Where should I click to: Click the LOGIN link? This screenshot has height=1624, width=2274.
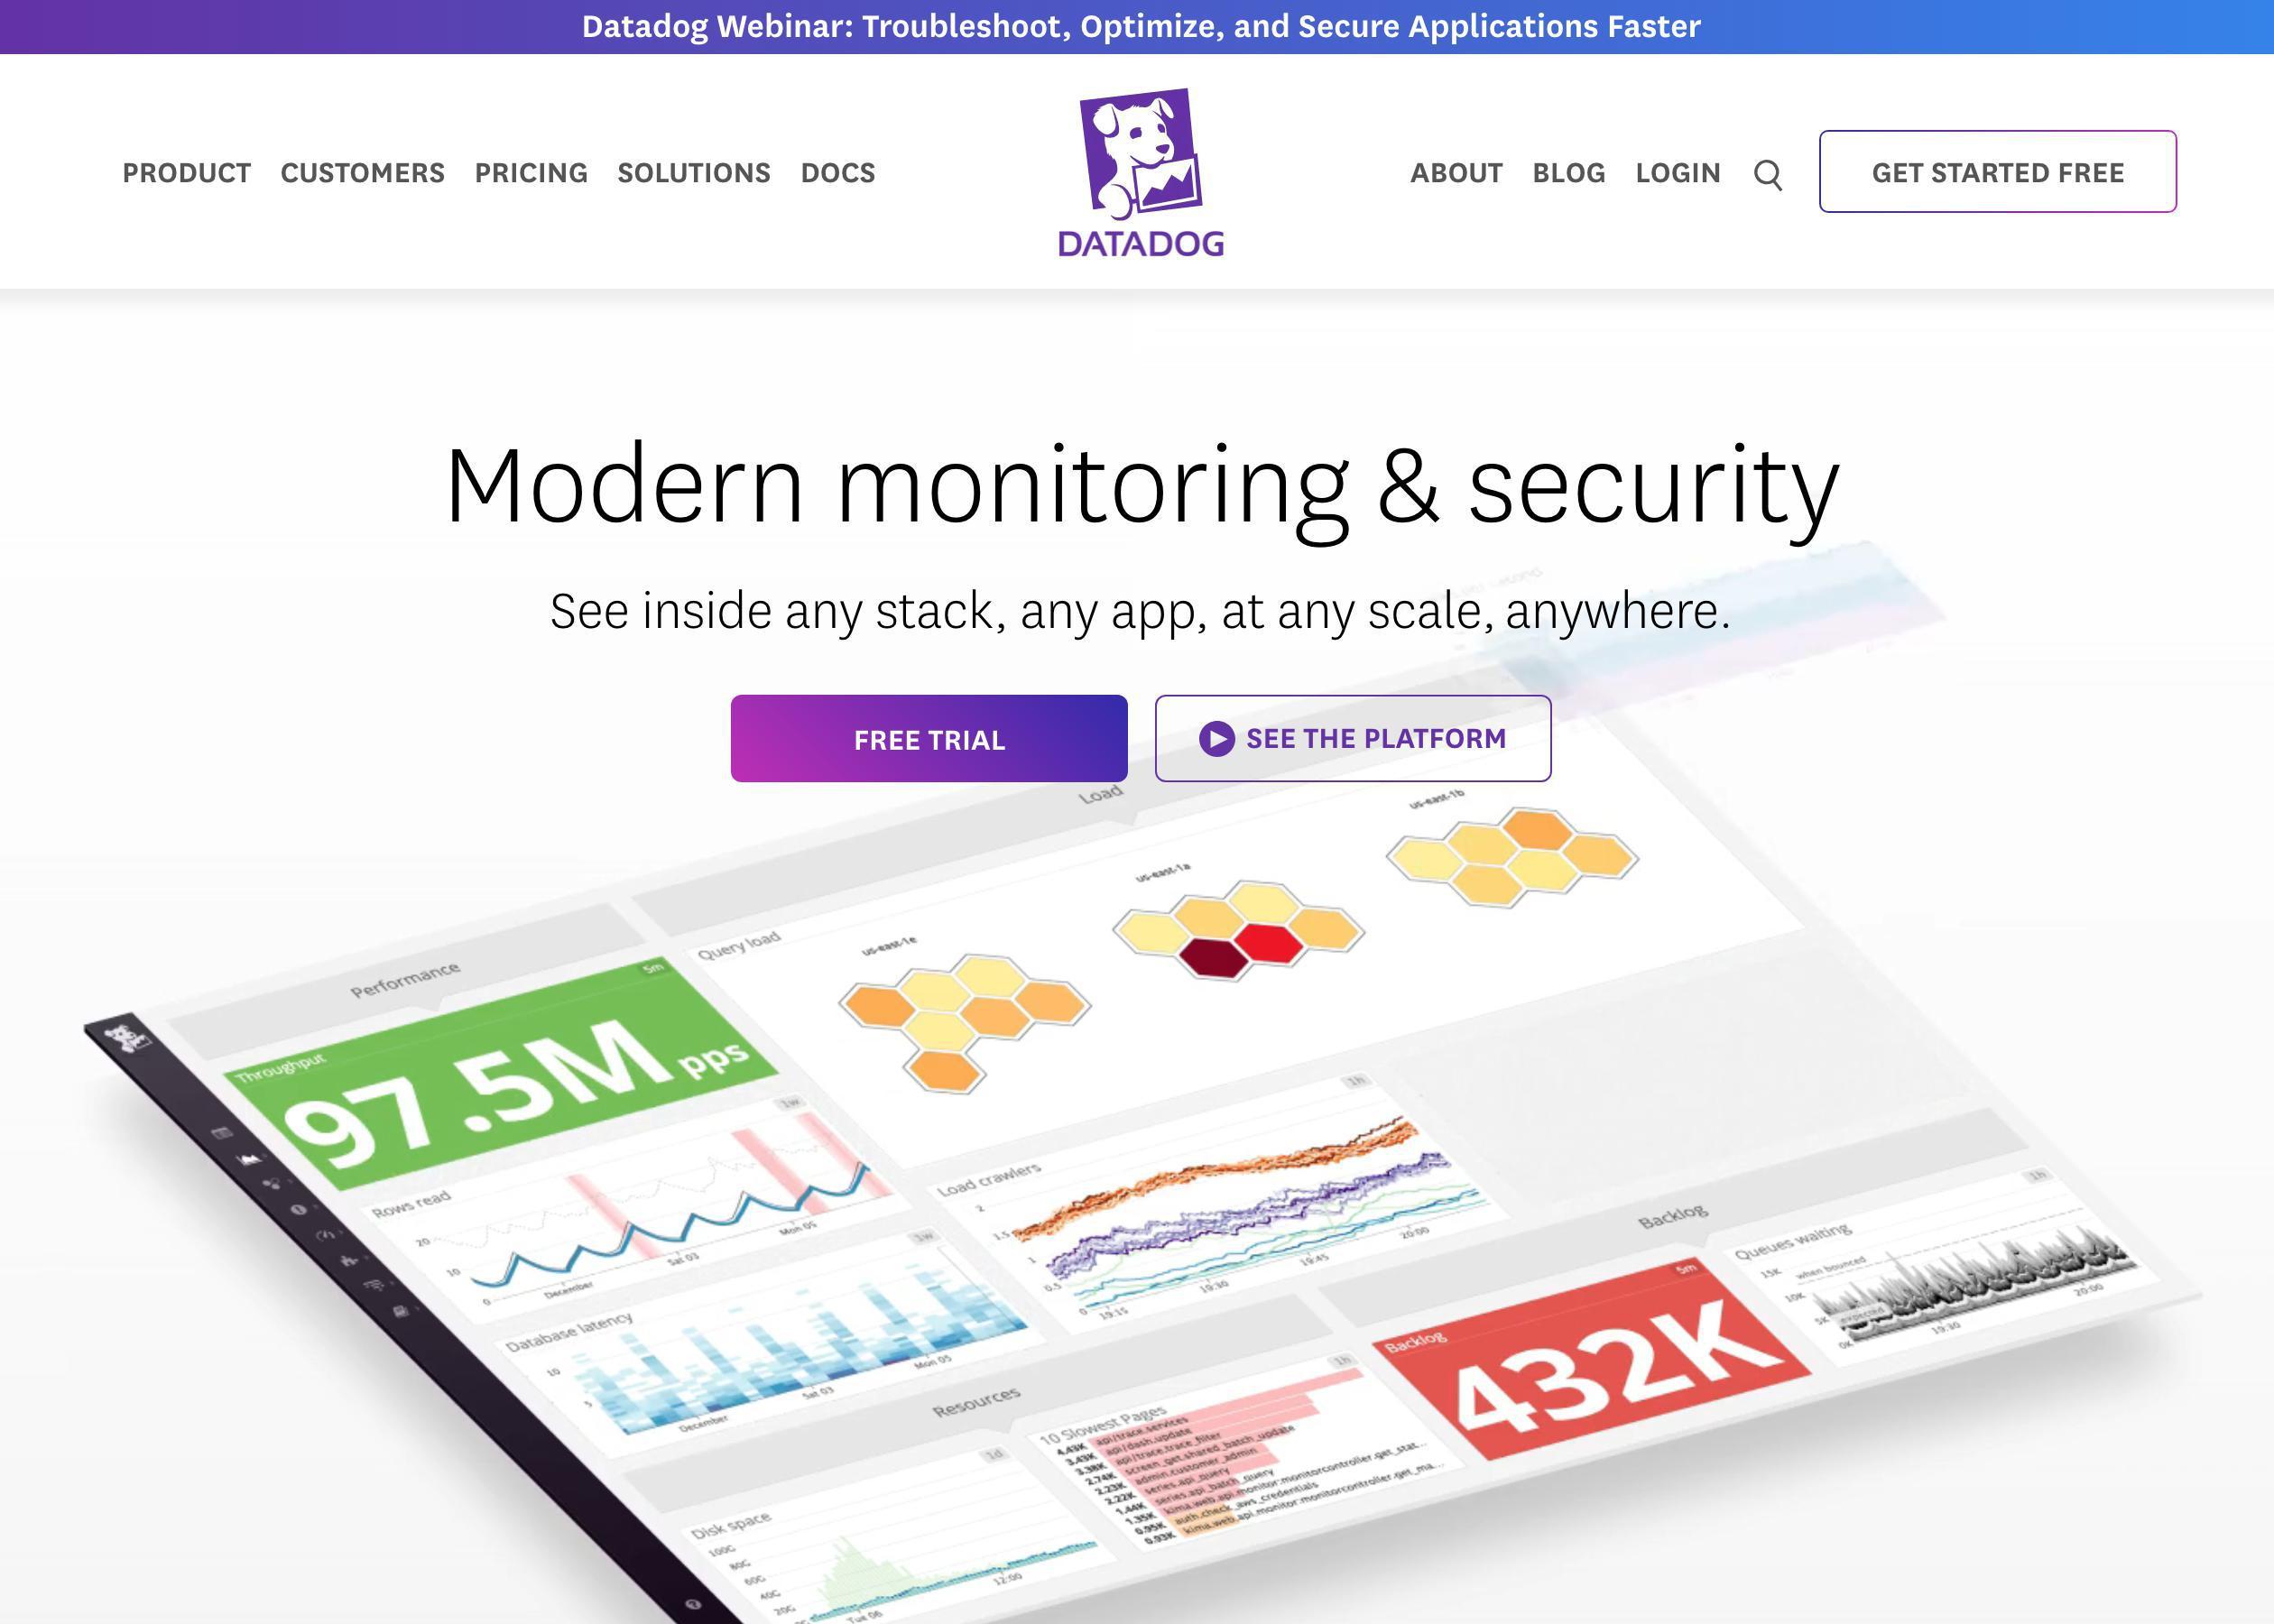(x=1680, y=172)
